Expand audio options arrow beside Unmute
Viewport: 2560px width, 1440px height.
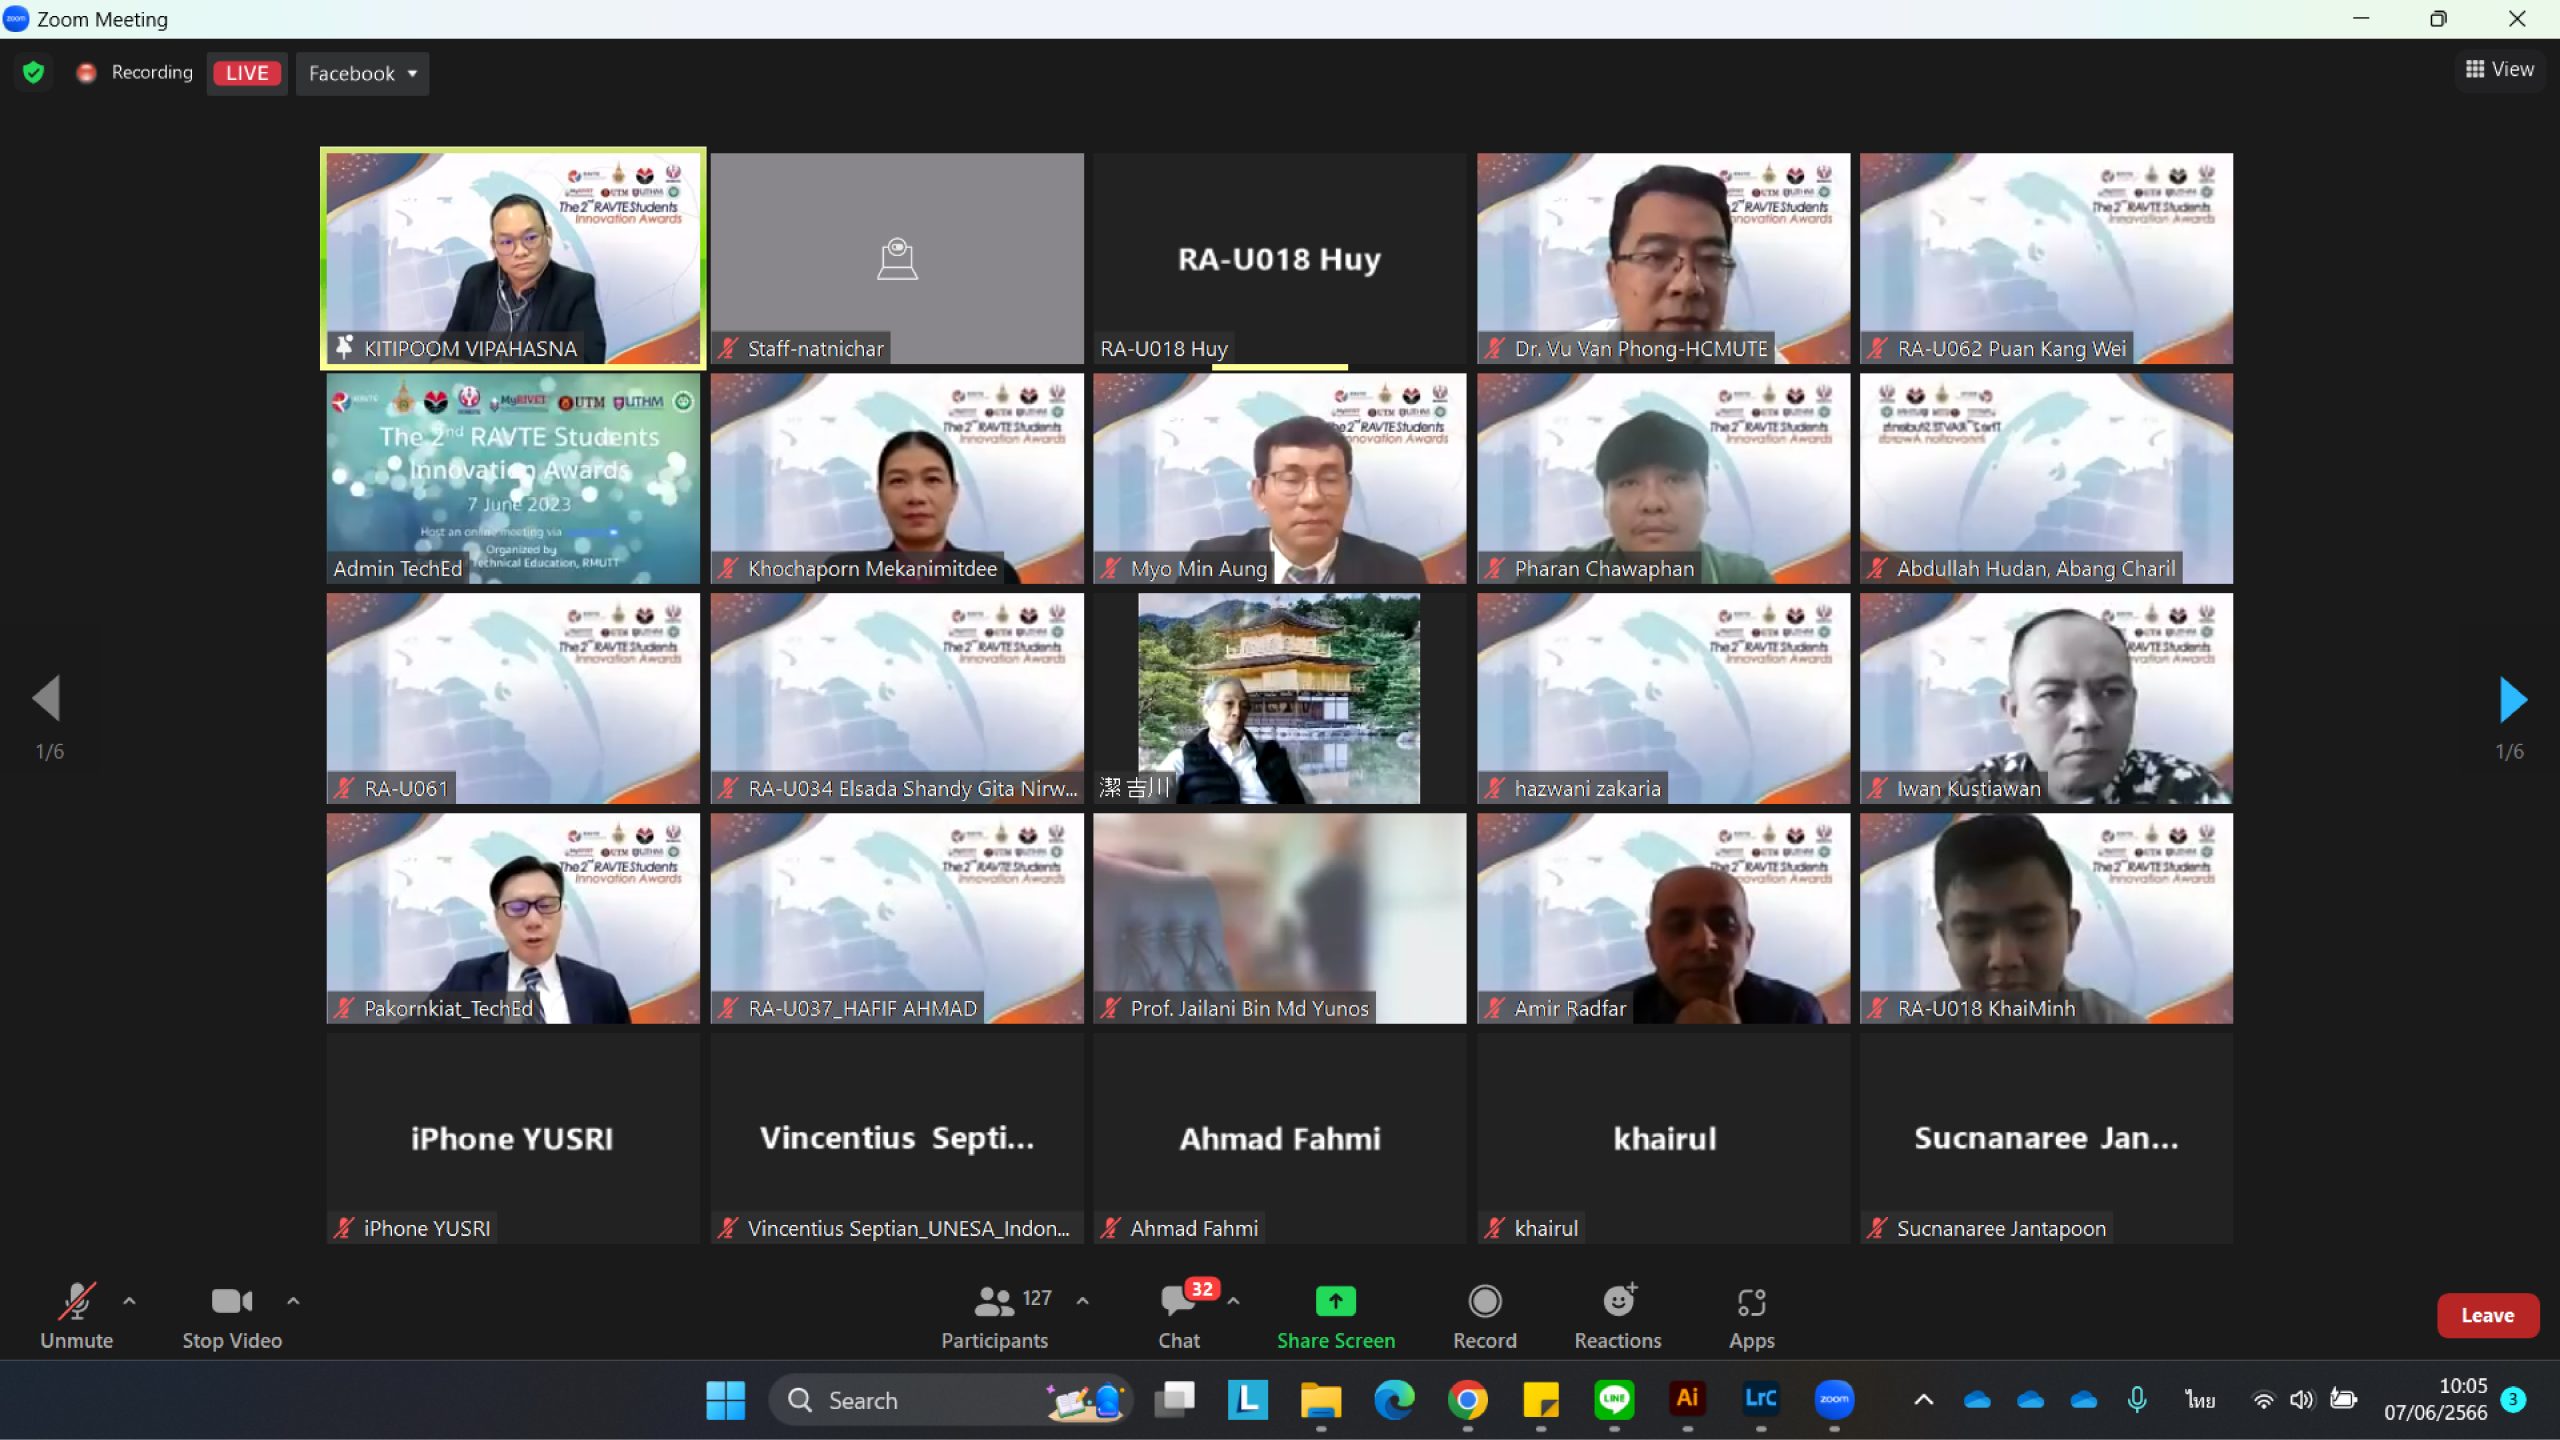129,1301
